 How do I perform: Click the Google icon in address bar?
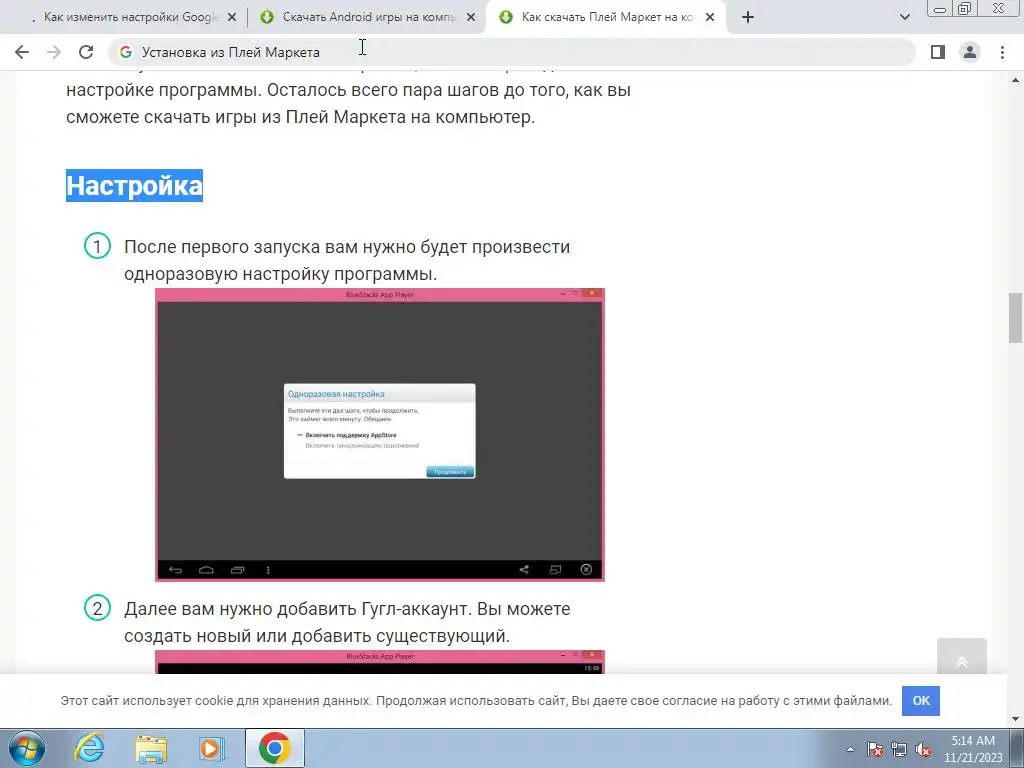126,52
